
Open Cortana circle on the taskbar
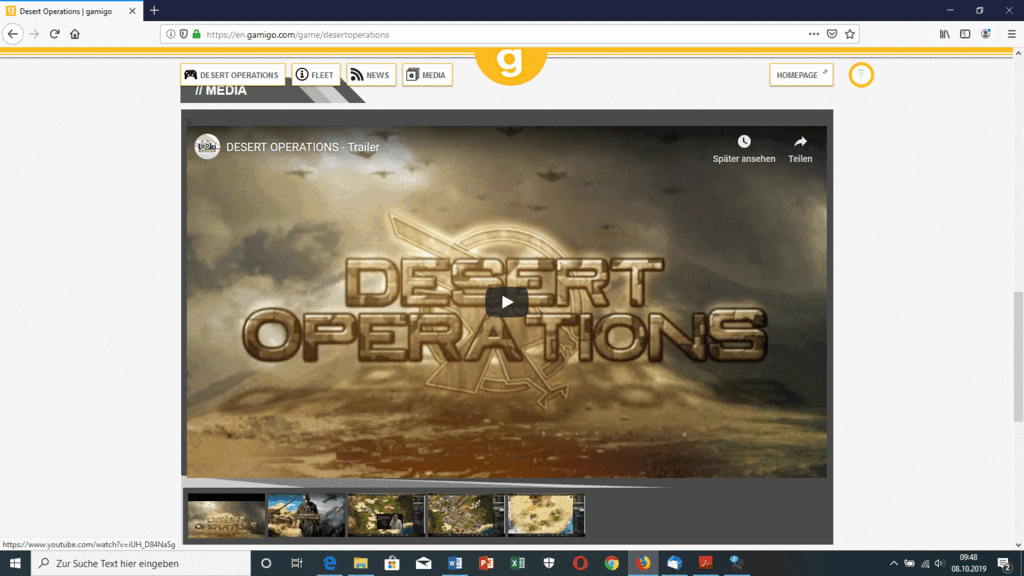(x=266, y=563)
